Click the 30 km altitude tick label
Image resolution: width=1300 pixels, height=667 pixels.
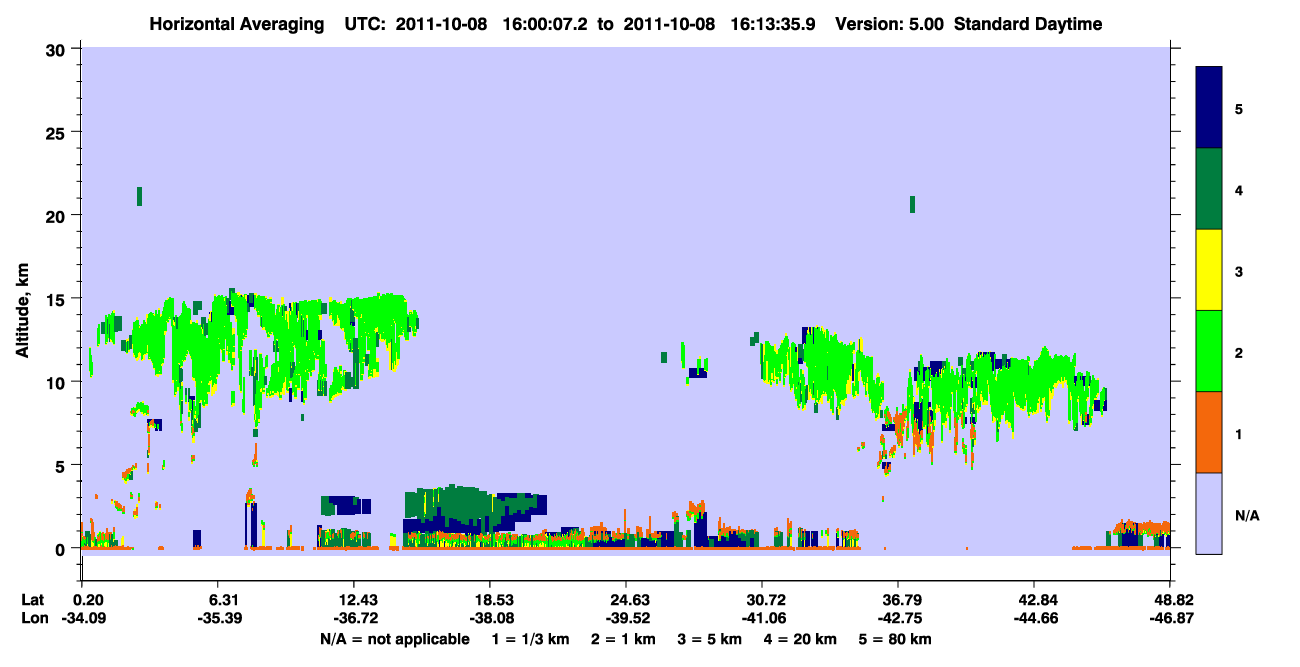(x=58, y=49)
